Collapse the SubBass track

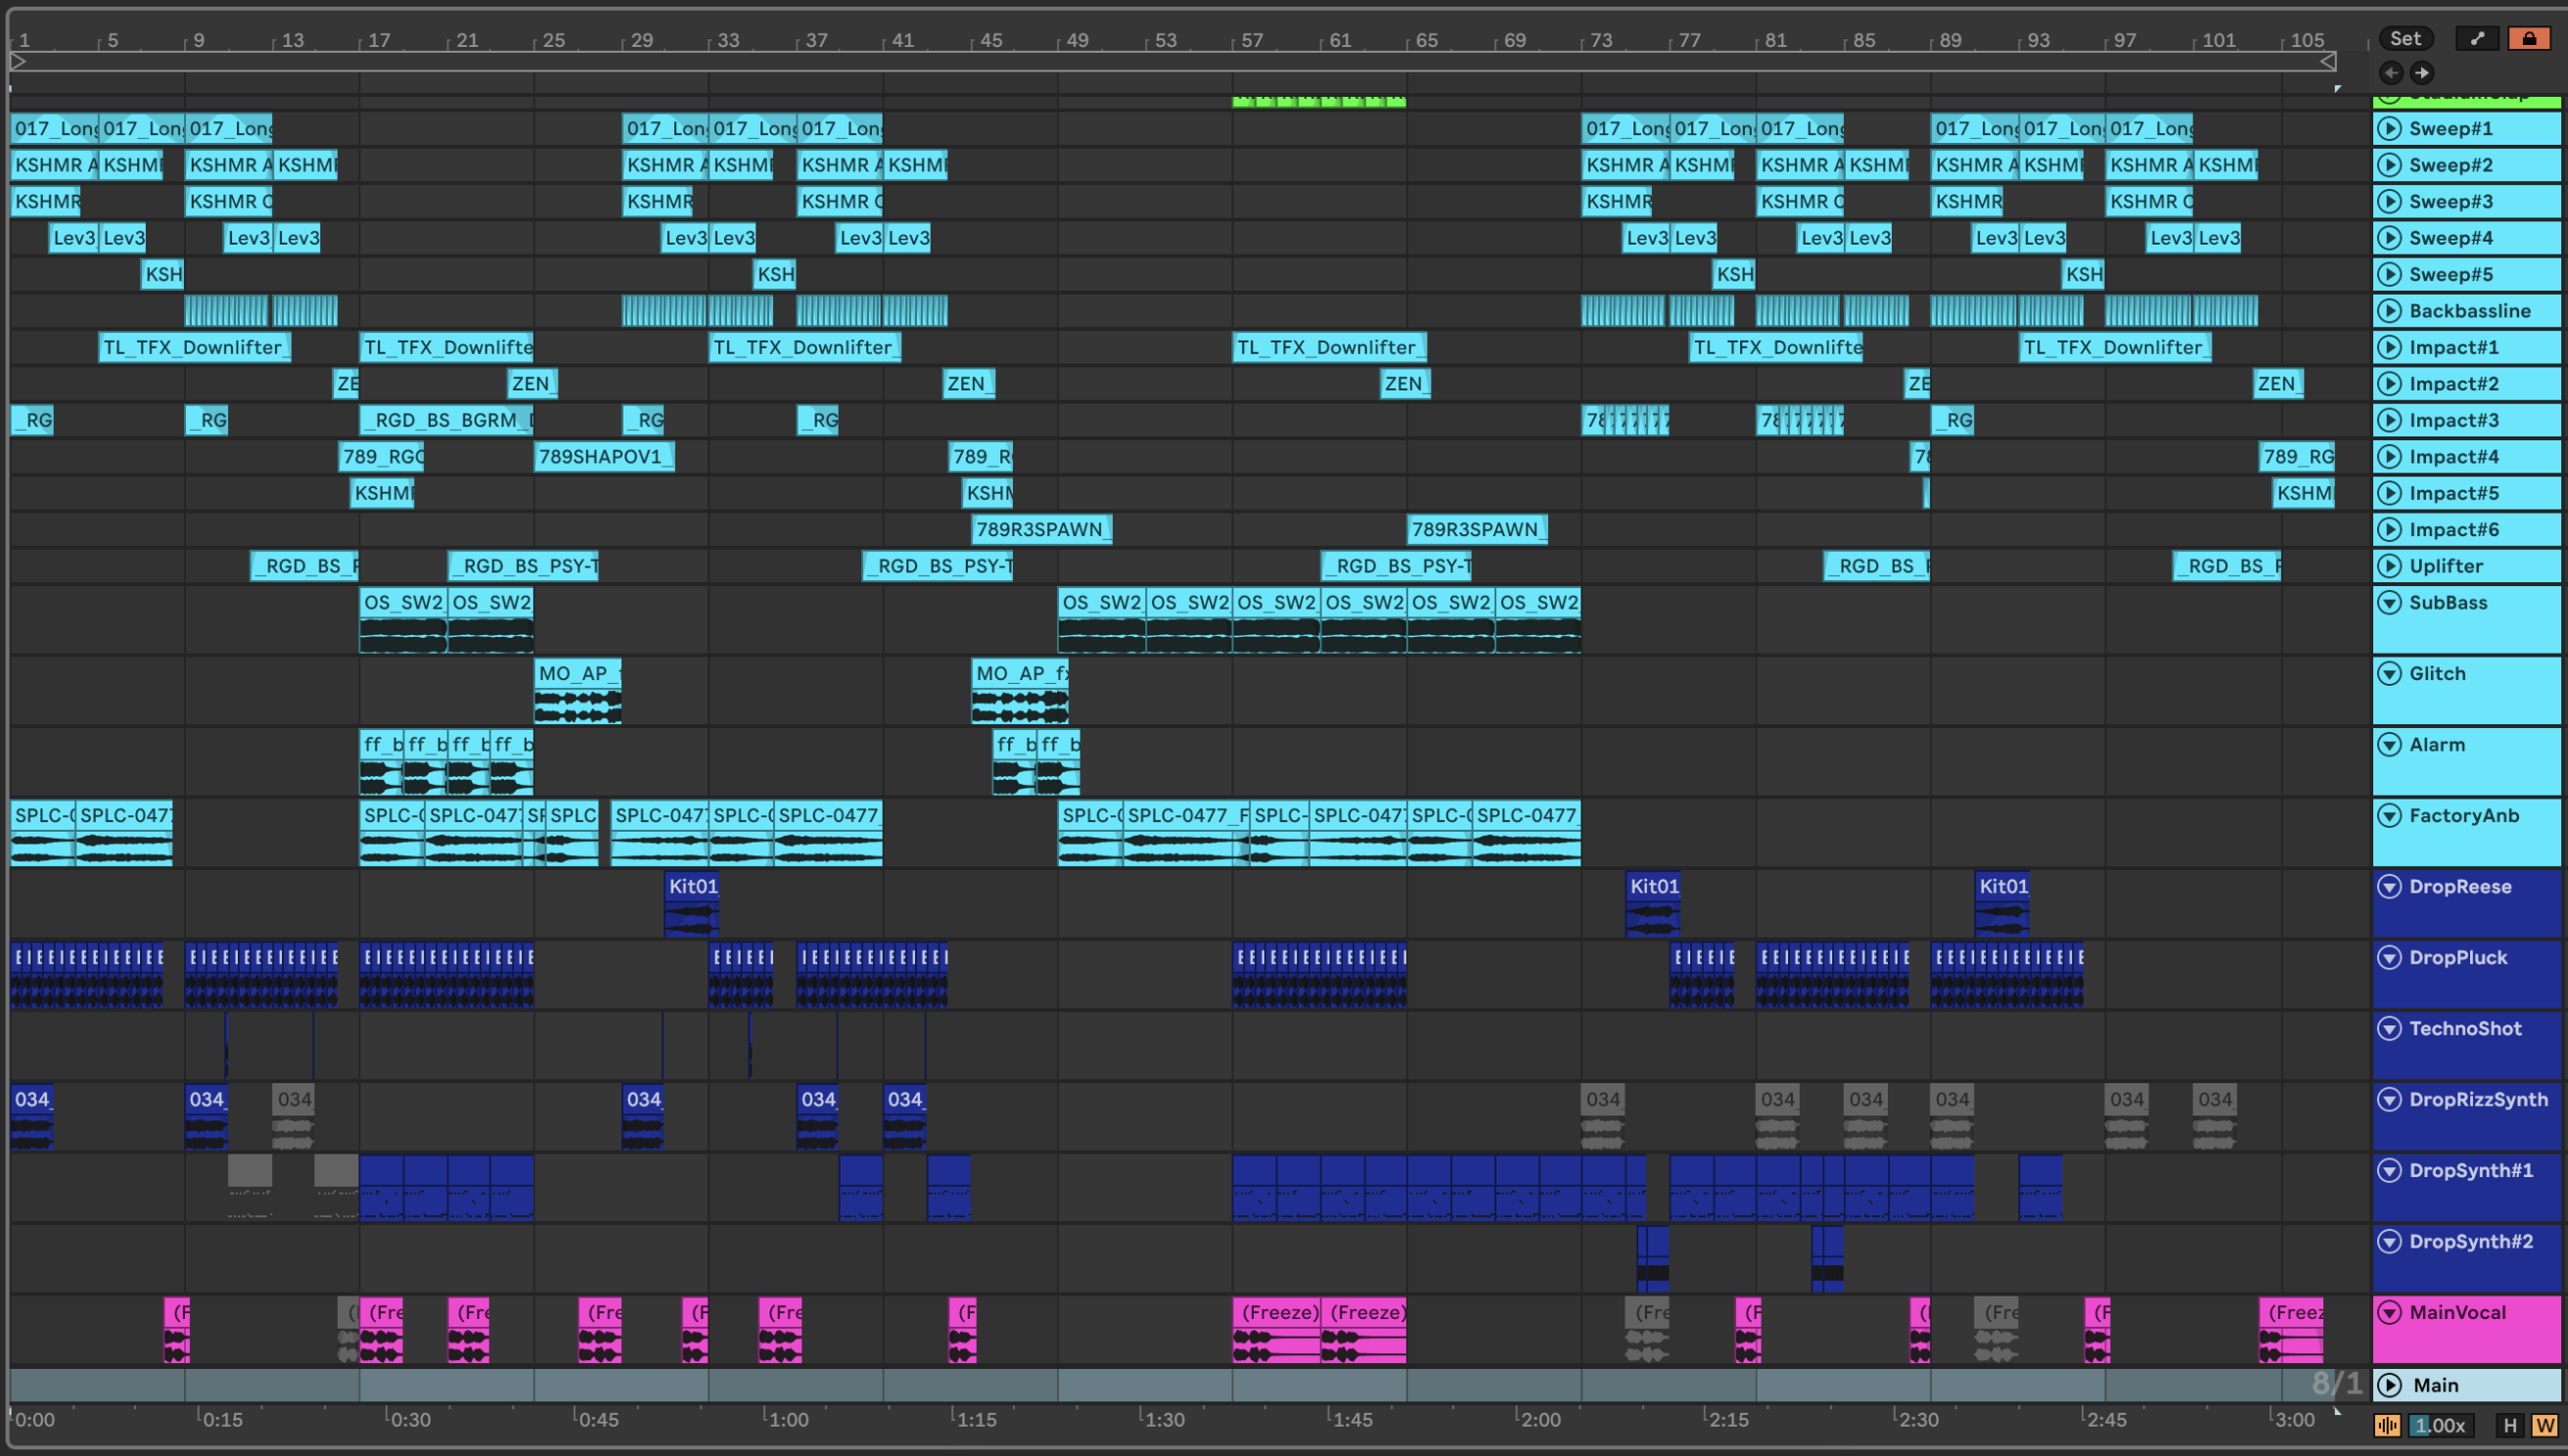pyautogui.click(x=2389, y=602)
